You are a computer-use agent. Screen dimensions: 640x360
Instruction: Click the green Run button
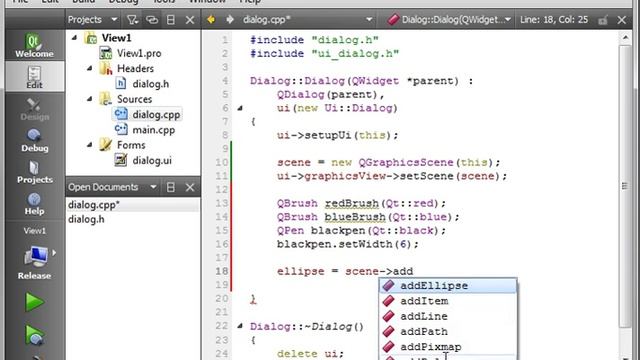coord(34,302)
